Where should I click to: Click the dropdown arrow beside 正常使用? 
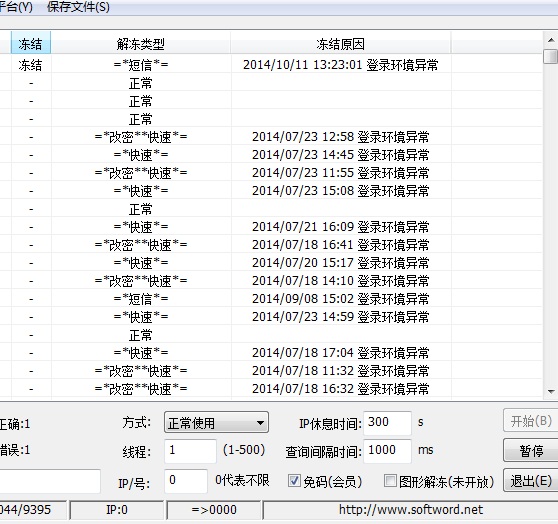(260, 423)
